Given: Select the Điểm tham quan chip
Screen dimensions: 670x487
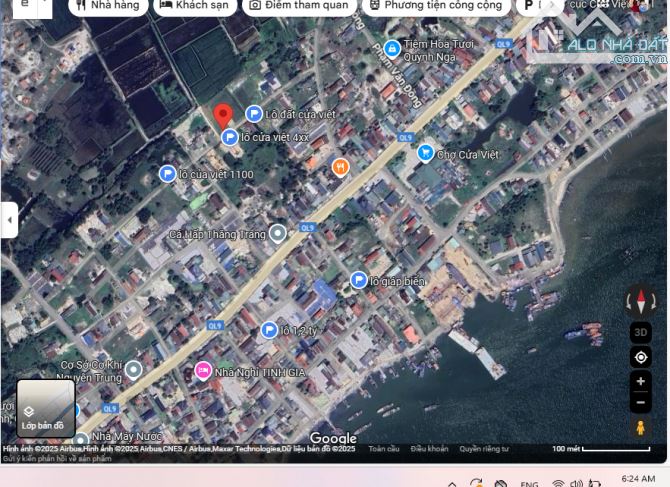Looking at the screenshot, I should (298, 5).
